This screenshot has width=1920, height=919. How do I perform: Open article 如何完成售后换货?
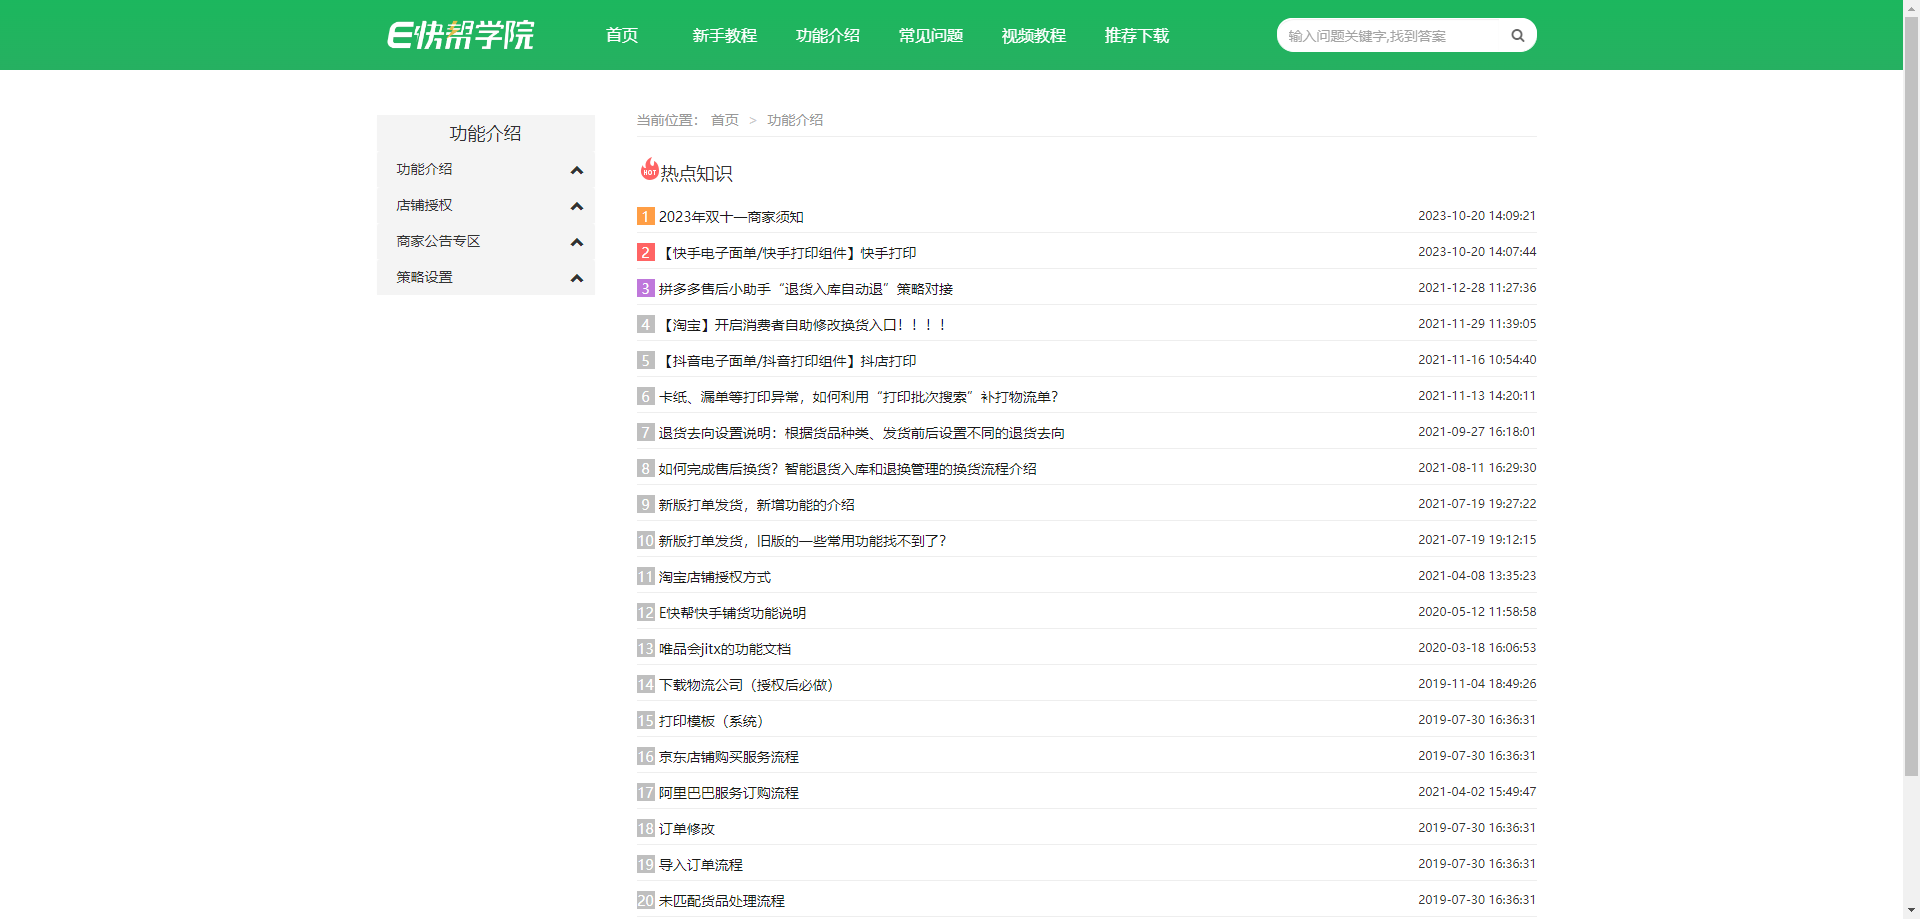848,469
